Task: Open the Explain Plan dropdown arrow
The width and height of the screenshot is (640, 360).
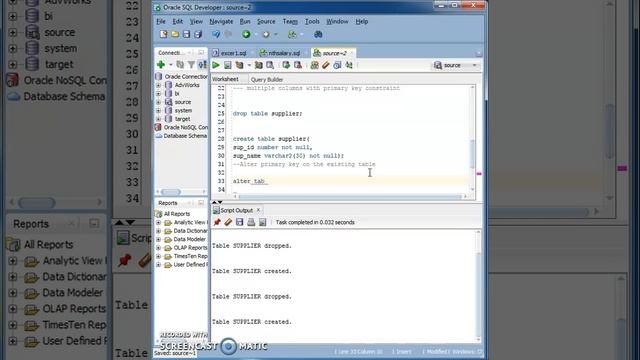Action: click(x=249, y=65)
